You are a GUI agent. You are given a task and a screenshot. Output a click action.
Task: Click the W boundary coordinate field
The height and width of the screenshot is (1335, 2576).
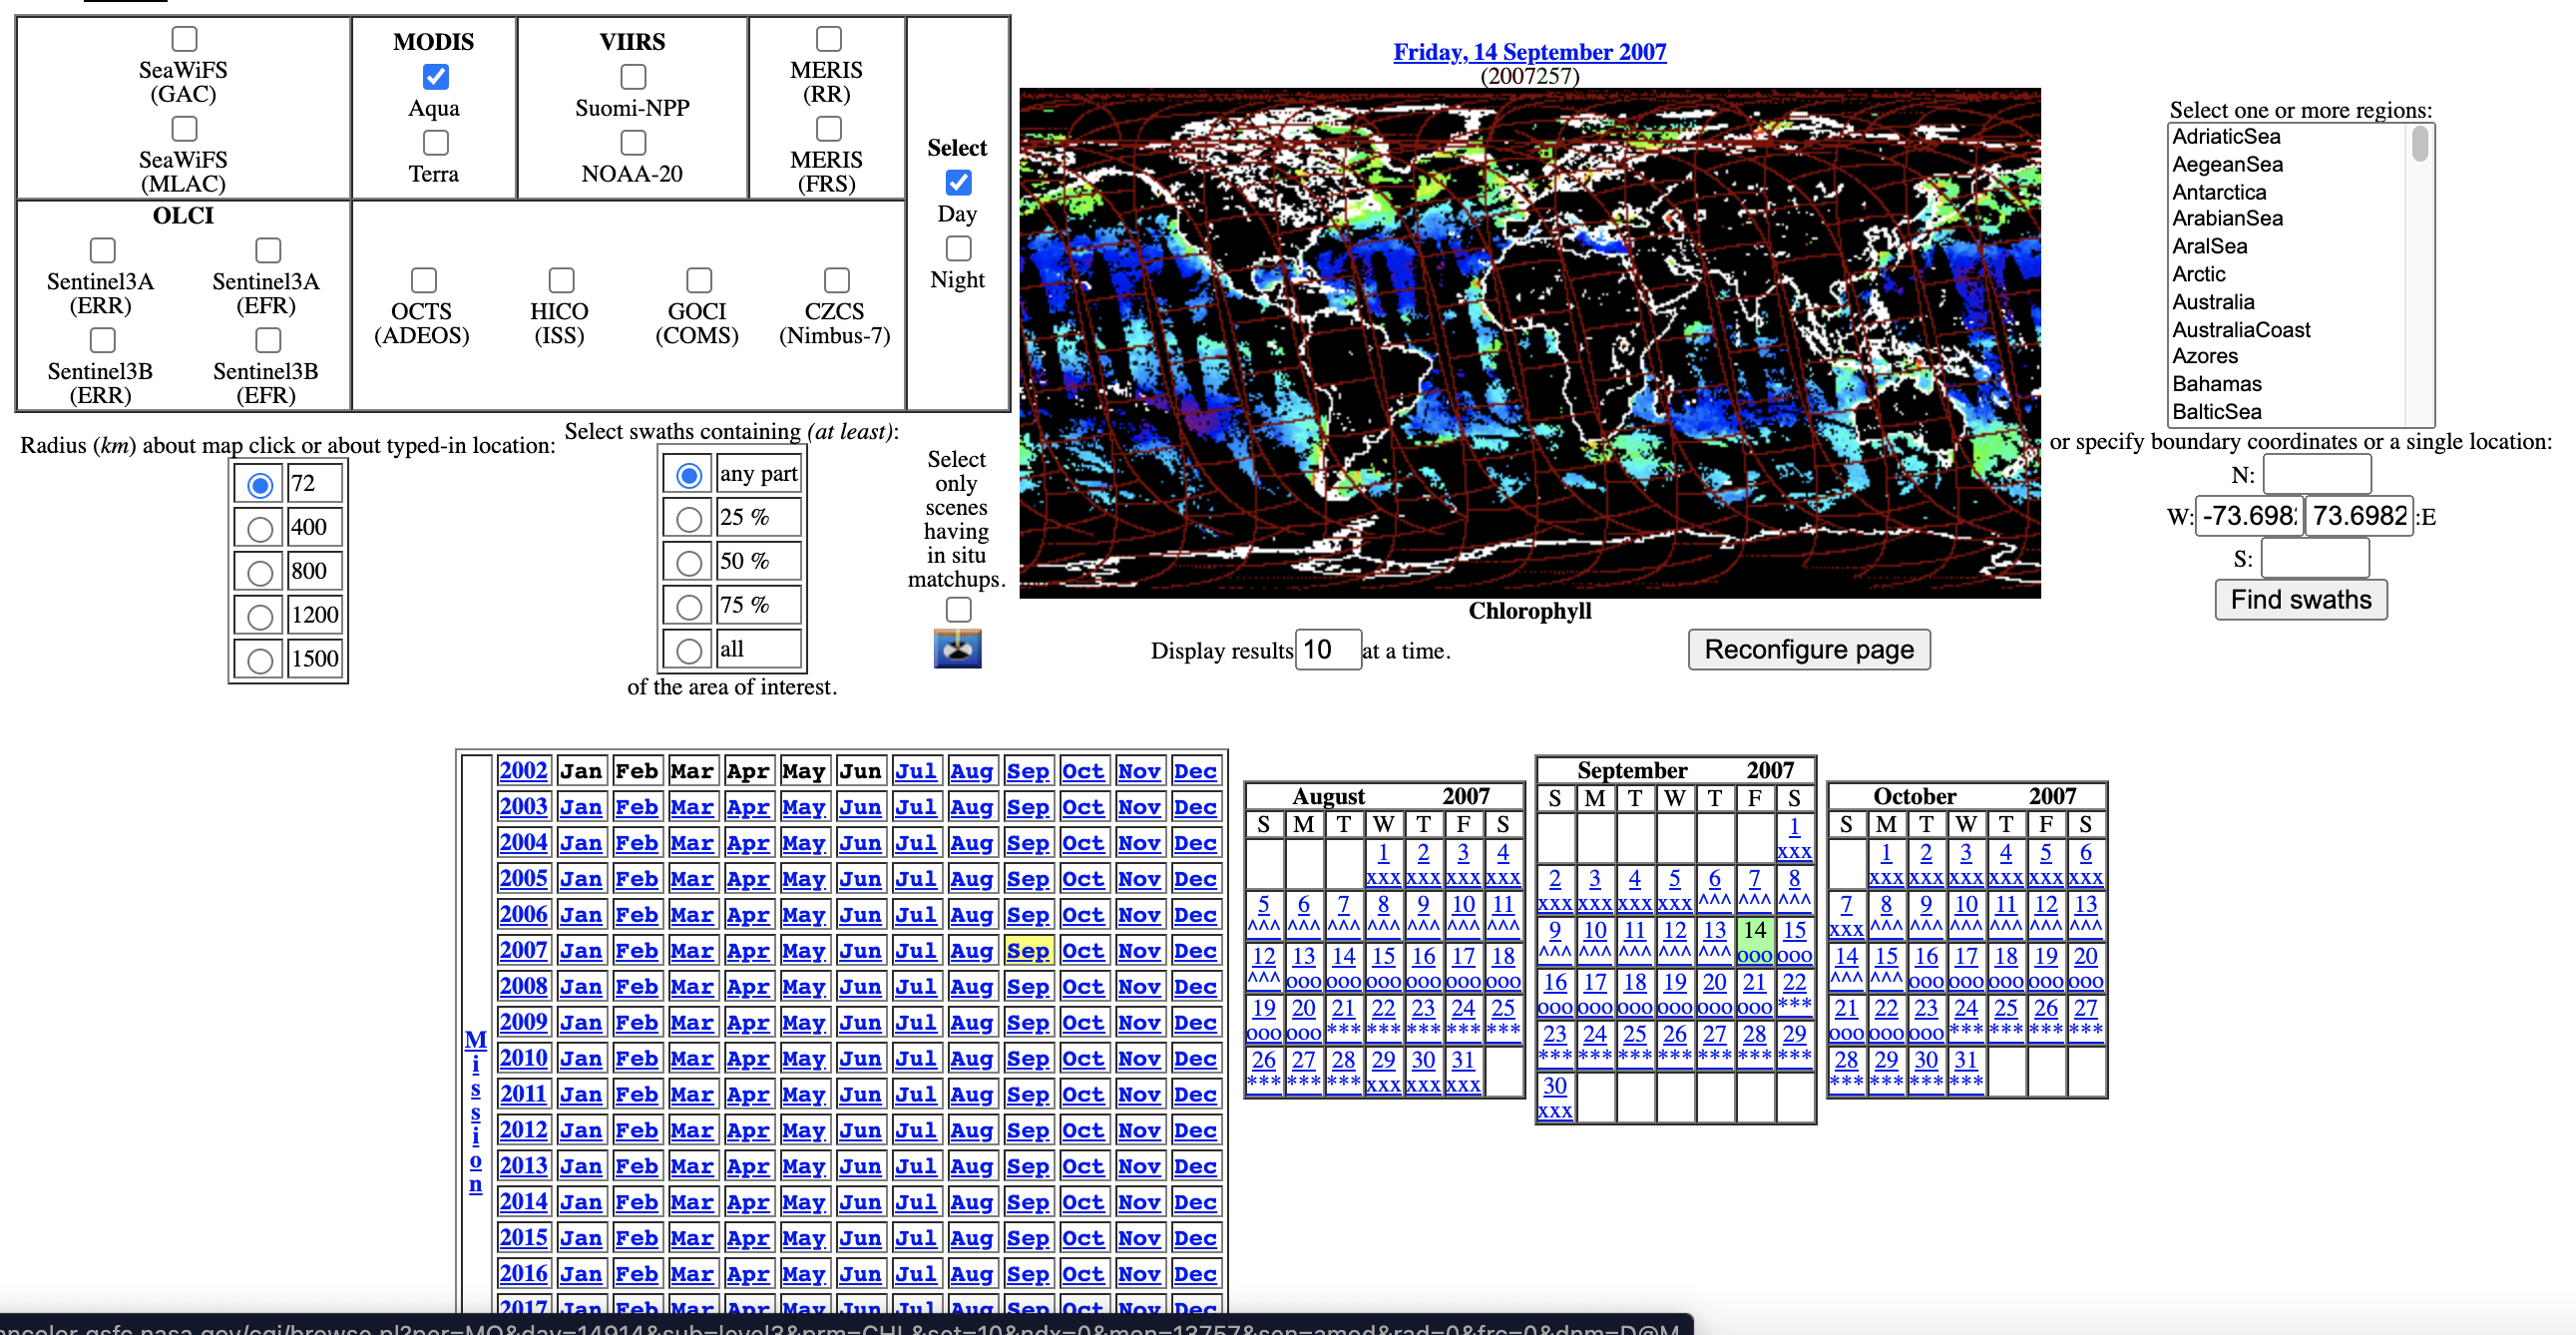click(x=2248, y=516)
